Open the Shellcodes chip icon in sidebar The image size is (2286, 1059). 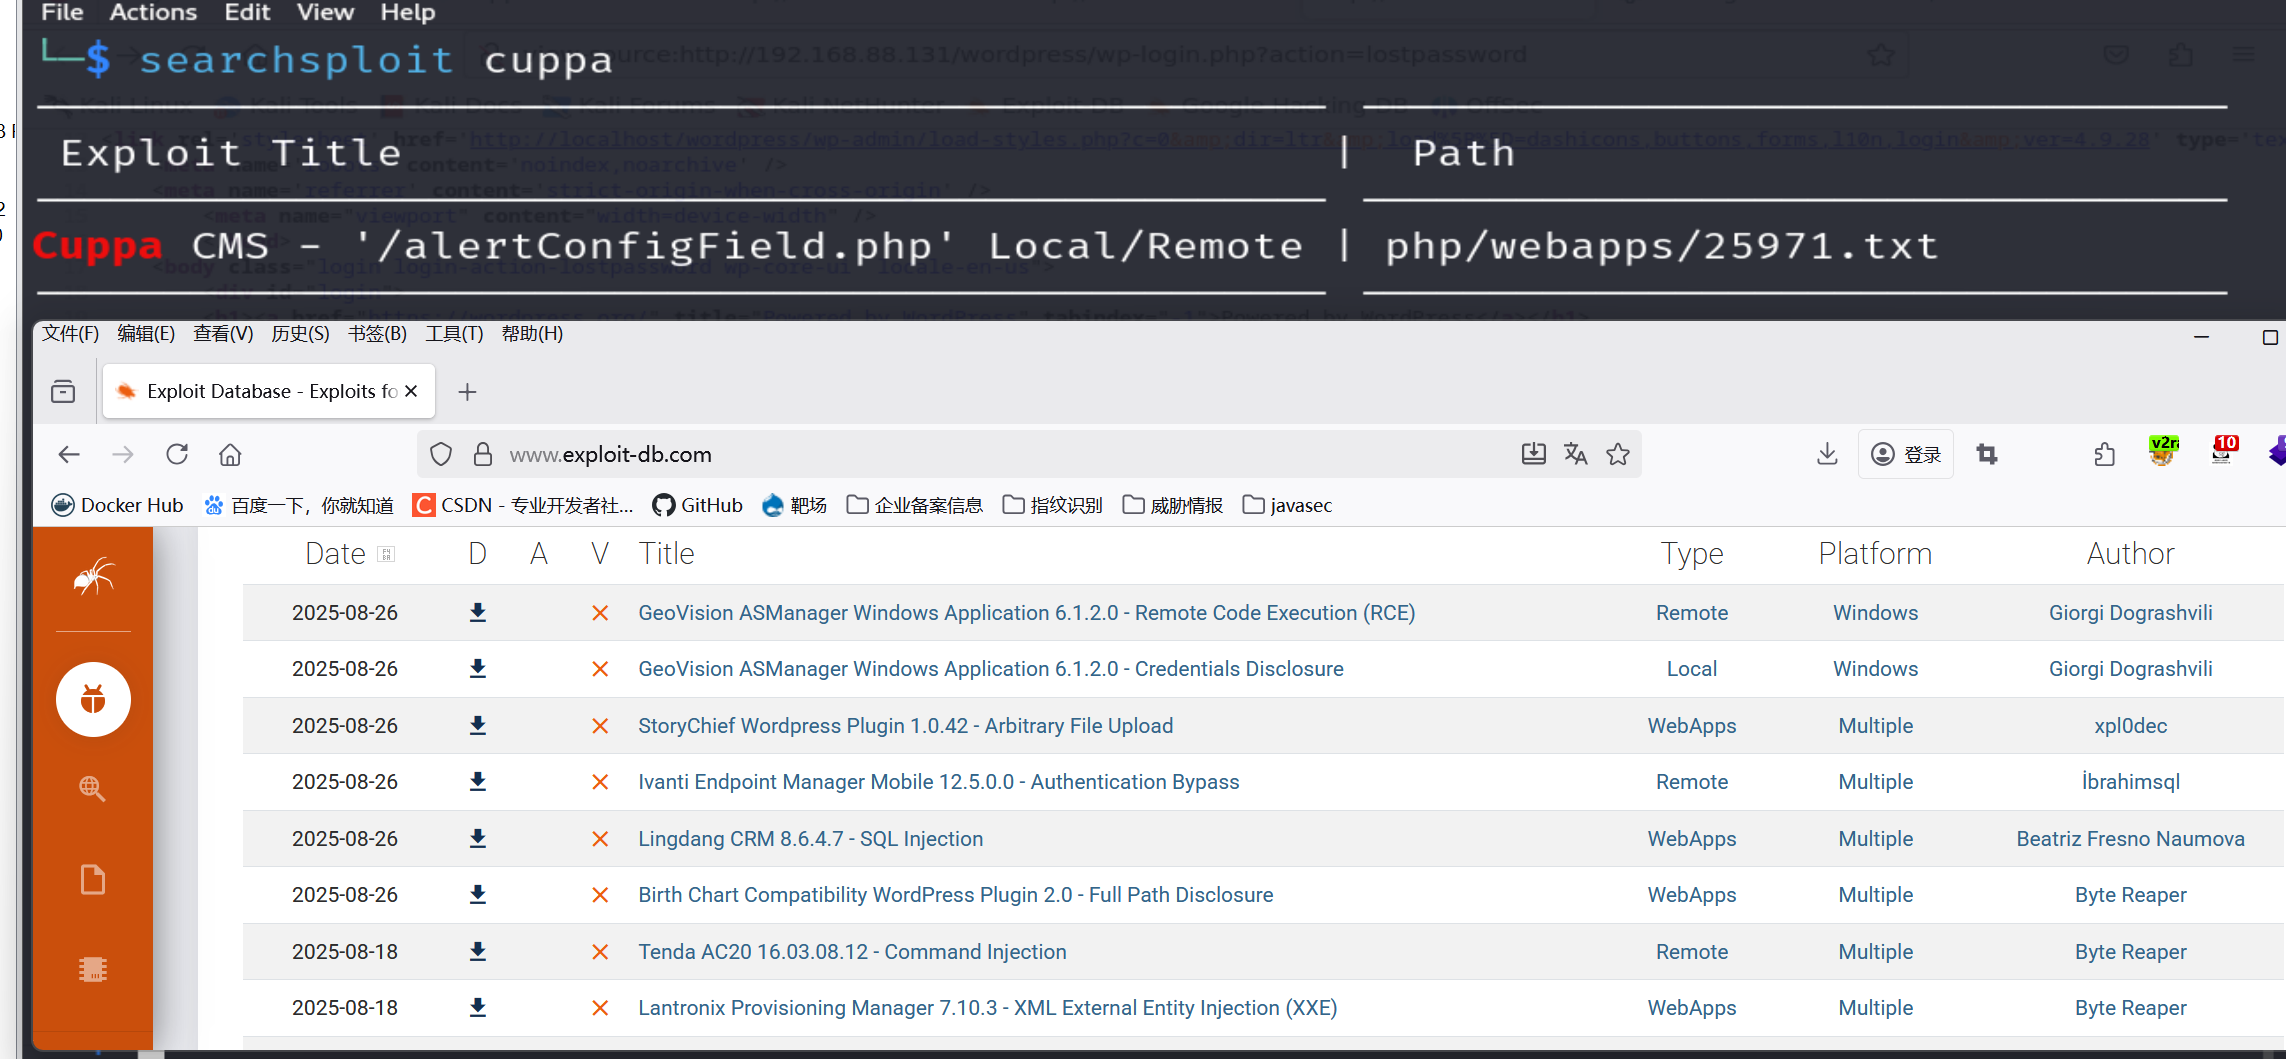(x=93, y=969)
